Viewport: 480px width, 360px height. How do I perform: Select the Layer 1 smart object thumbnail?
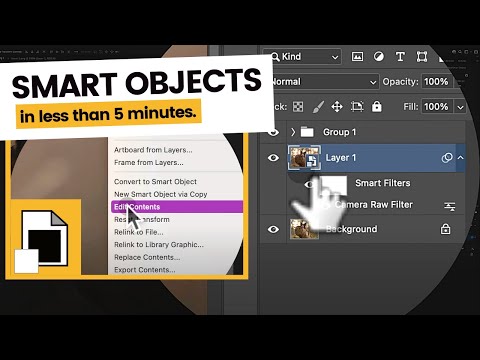pos(304,157)
